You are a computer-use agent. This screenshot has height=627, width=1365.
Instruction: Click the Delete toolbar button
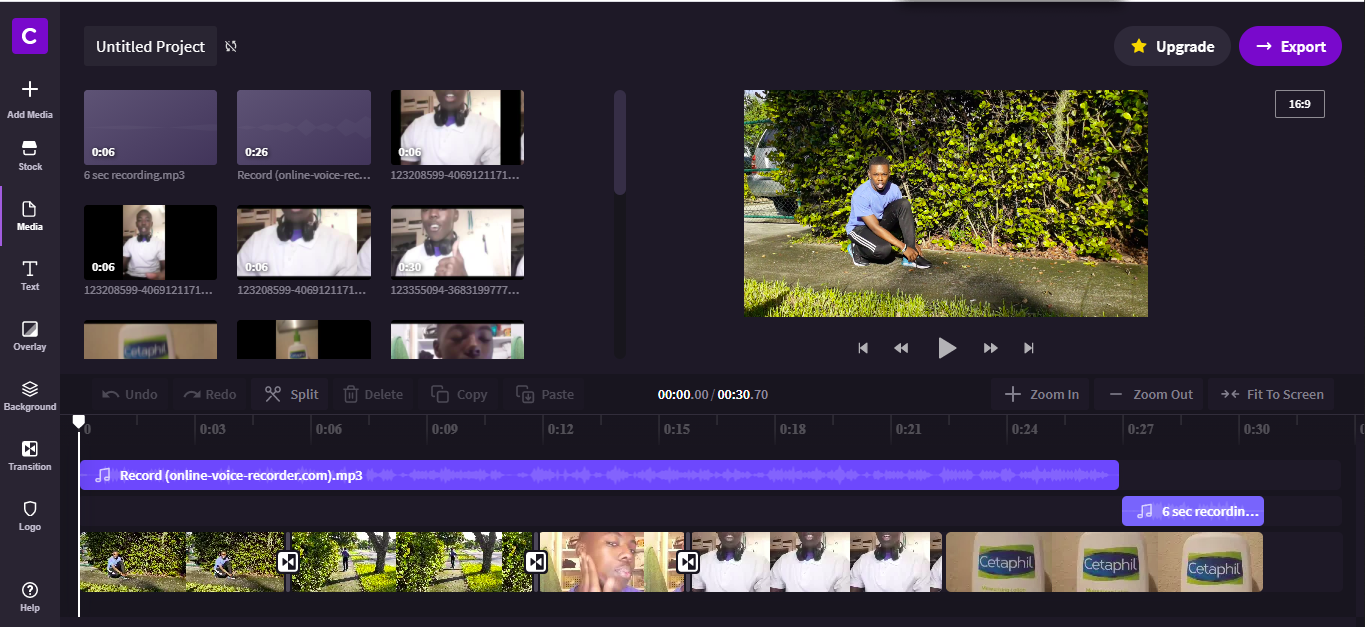pyautogui.click(x=372, y=394)
